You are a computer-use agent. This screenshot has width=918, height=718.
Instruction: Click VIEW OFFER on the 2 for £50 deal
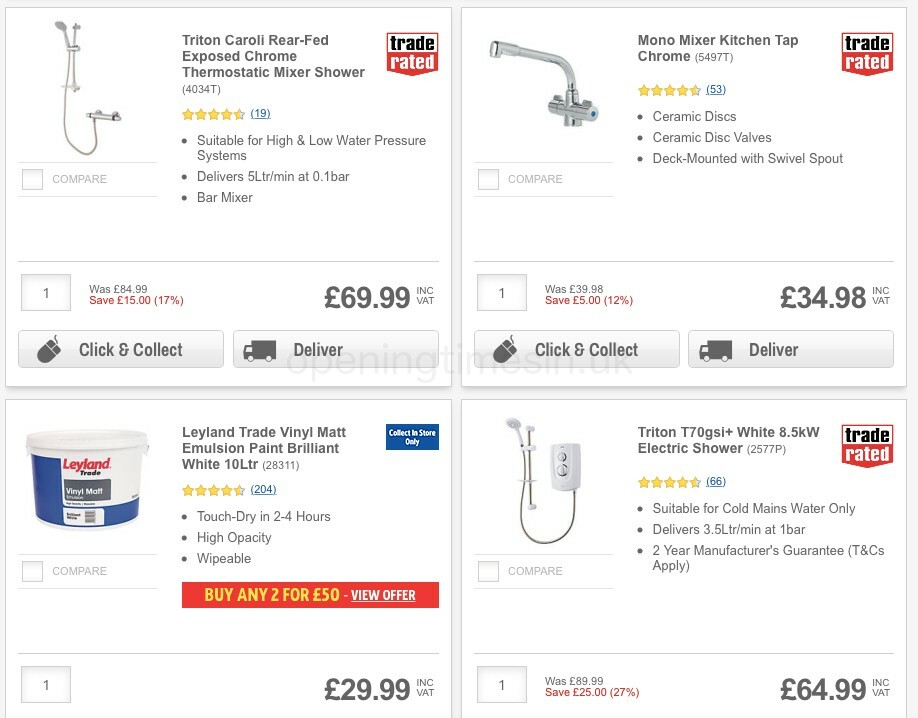381,595
